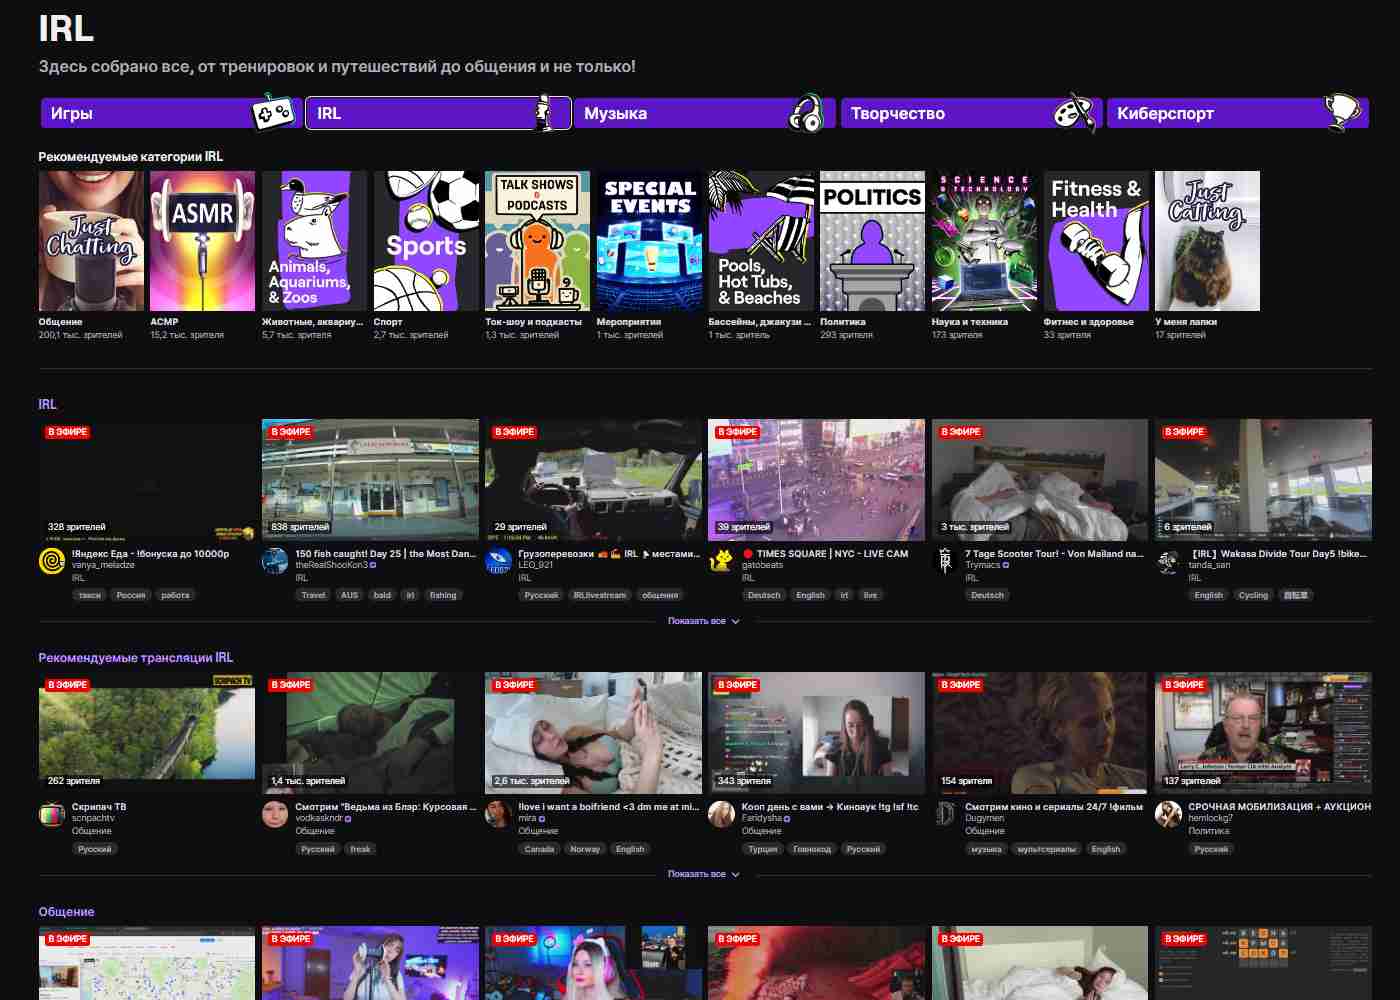Click Faridysha channel avatar
This screenshot has height=1000, width=1400.
(x=721, y=814)
